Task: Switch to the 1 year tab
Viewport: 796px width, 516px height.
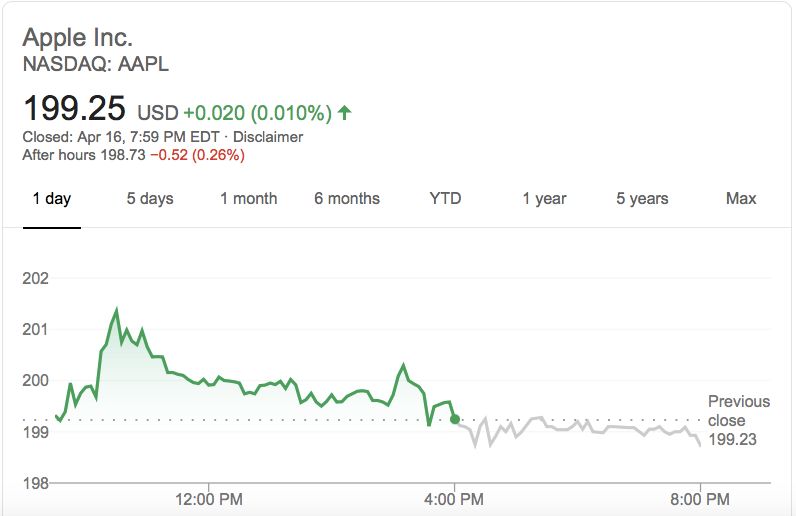Action: tap(544, 198)
